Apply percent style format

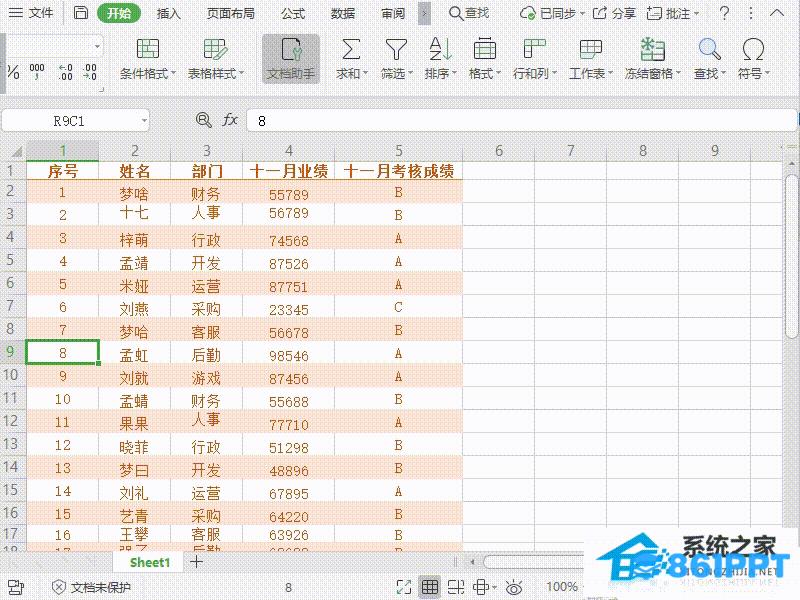13,71
